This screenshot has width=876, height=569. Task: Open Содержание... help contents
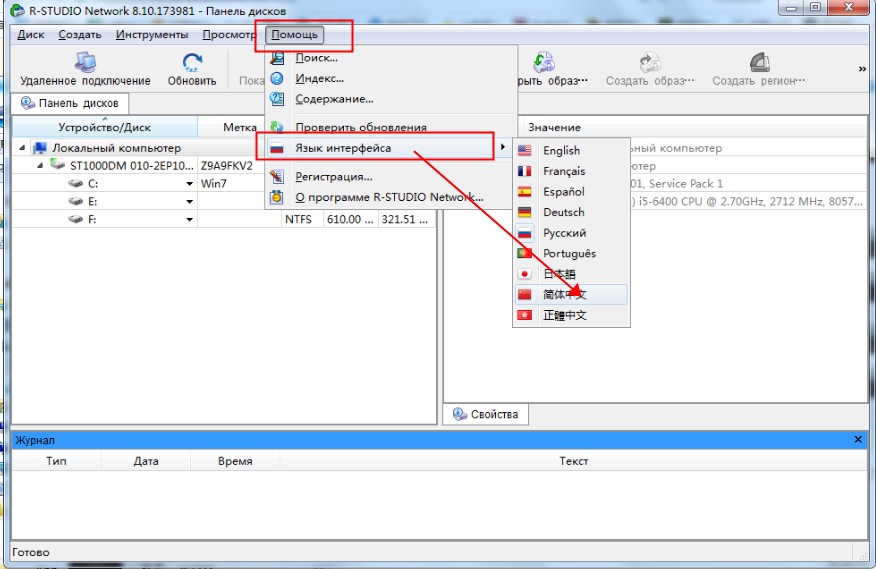coord(334,99)
